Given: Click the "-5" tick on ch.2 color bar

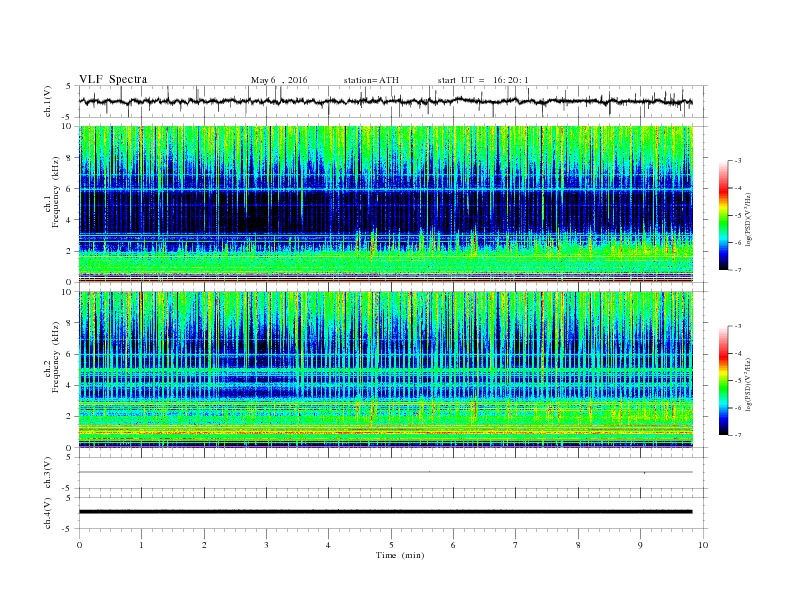Looking at the screenshot, I should (738, 381).
